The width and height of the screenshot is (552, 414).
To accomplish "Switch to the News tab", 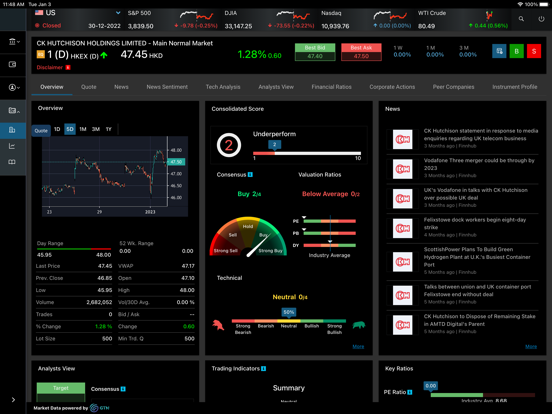I will click(x=121, y=87).
